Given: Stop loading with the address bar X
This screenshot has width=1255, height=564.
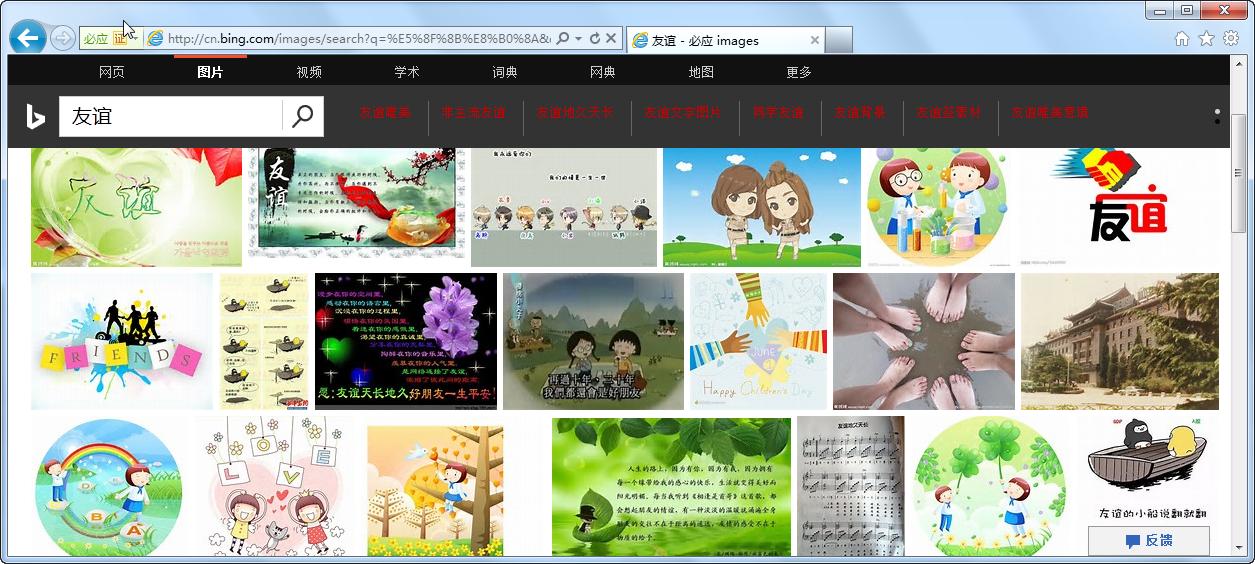Looking at the screenshot, I should 610,38.
